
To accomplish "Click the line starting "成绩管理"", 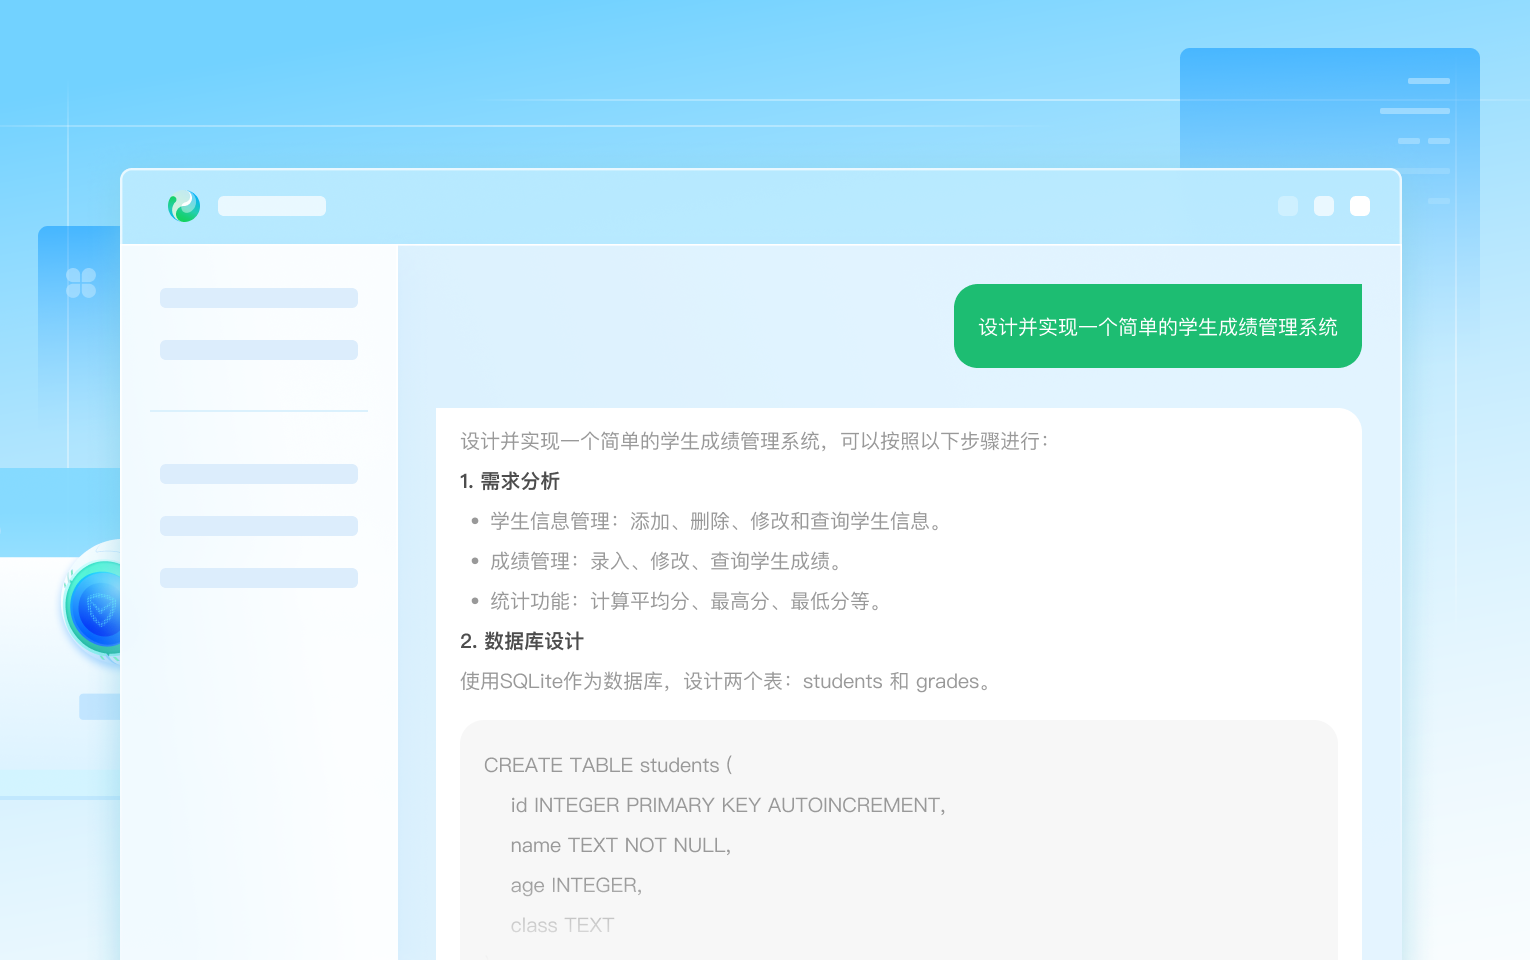I will pyautogui.click(x=668, y=561).
